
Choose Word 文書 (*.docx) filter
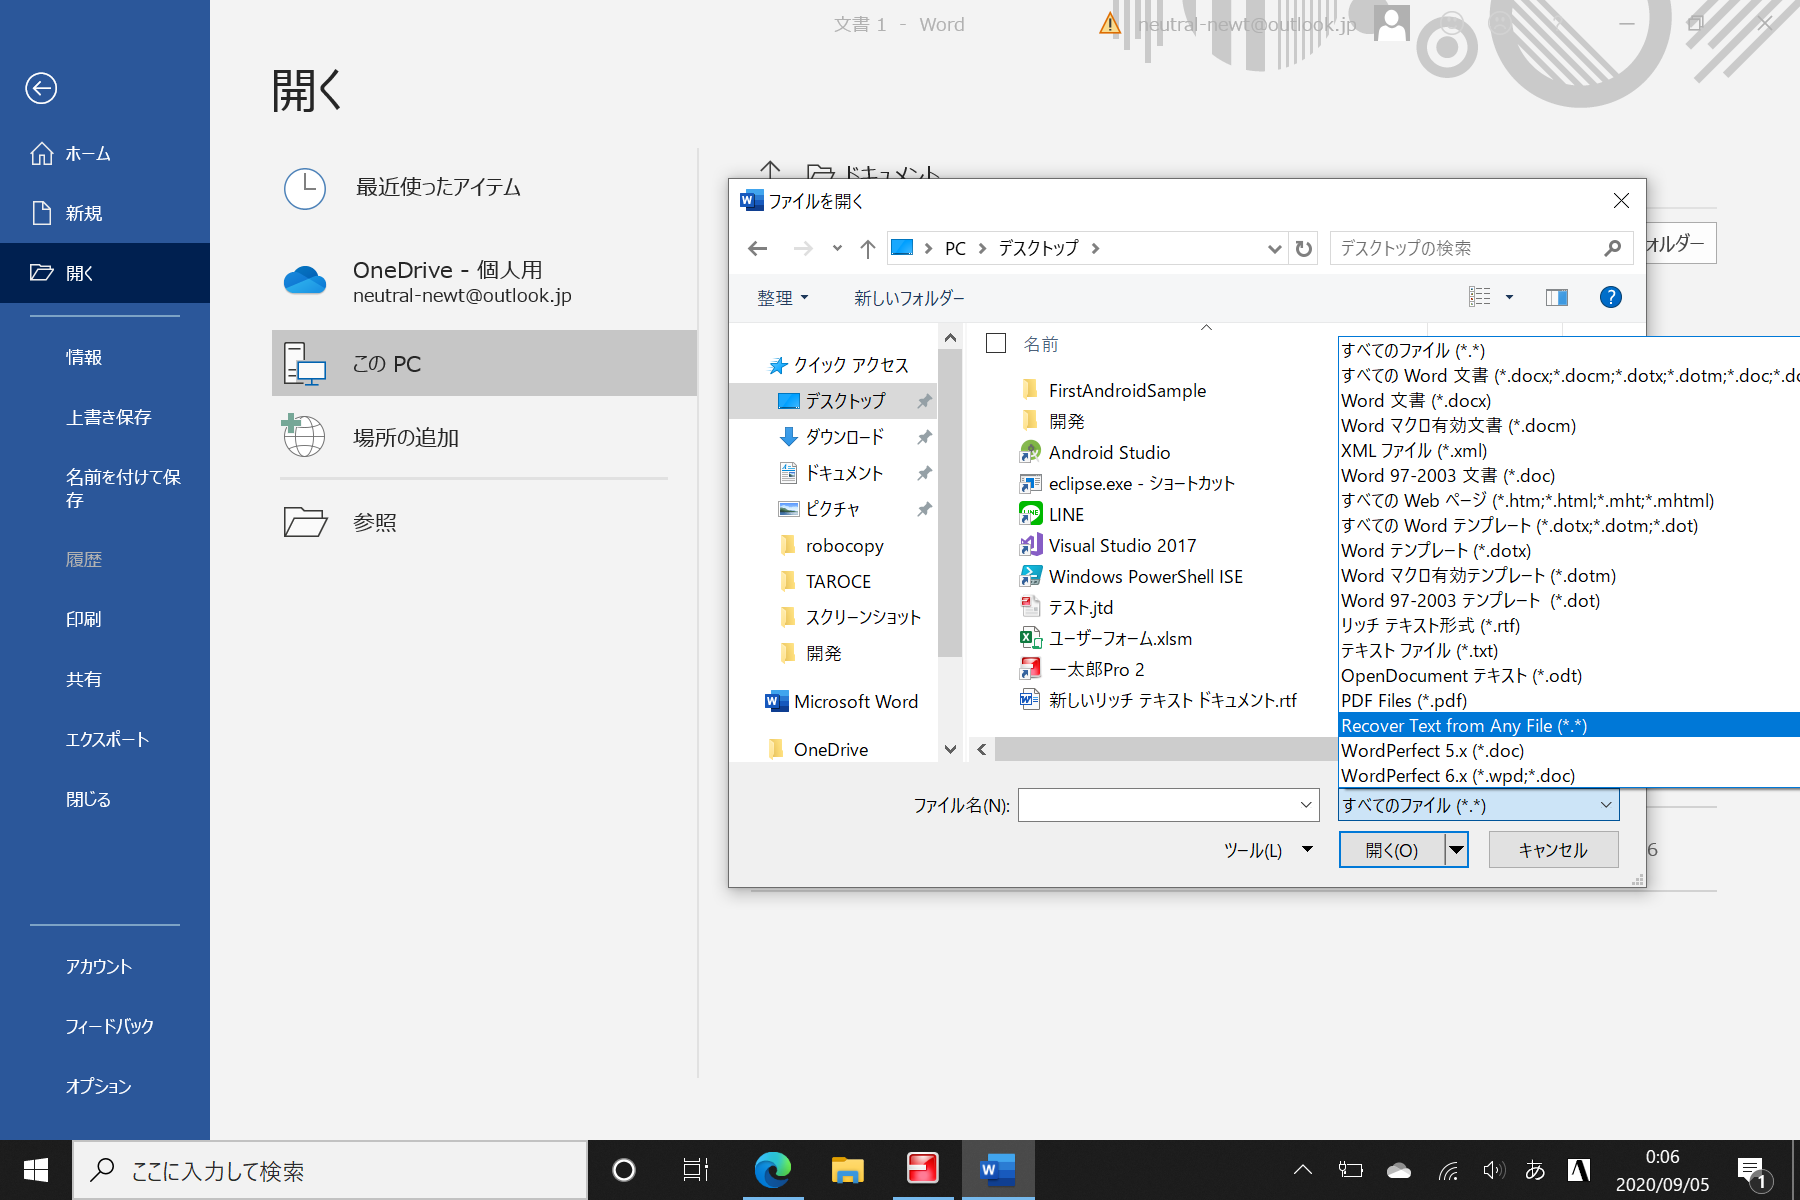(1569, 400)
